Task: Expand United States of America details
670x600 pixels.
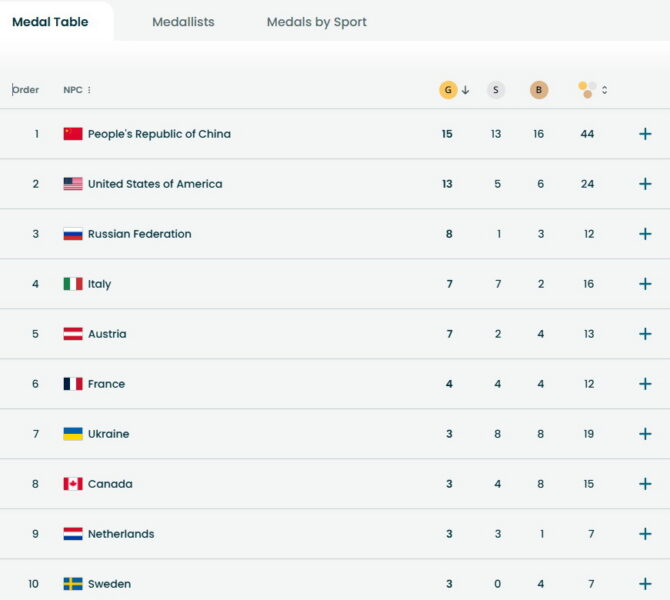Action: (x=645, y=184)
